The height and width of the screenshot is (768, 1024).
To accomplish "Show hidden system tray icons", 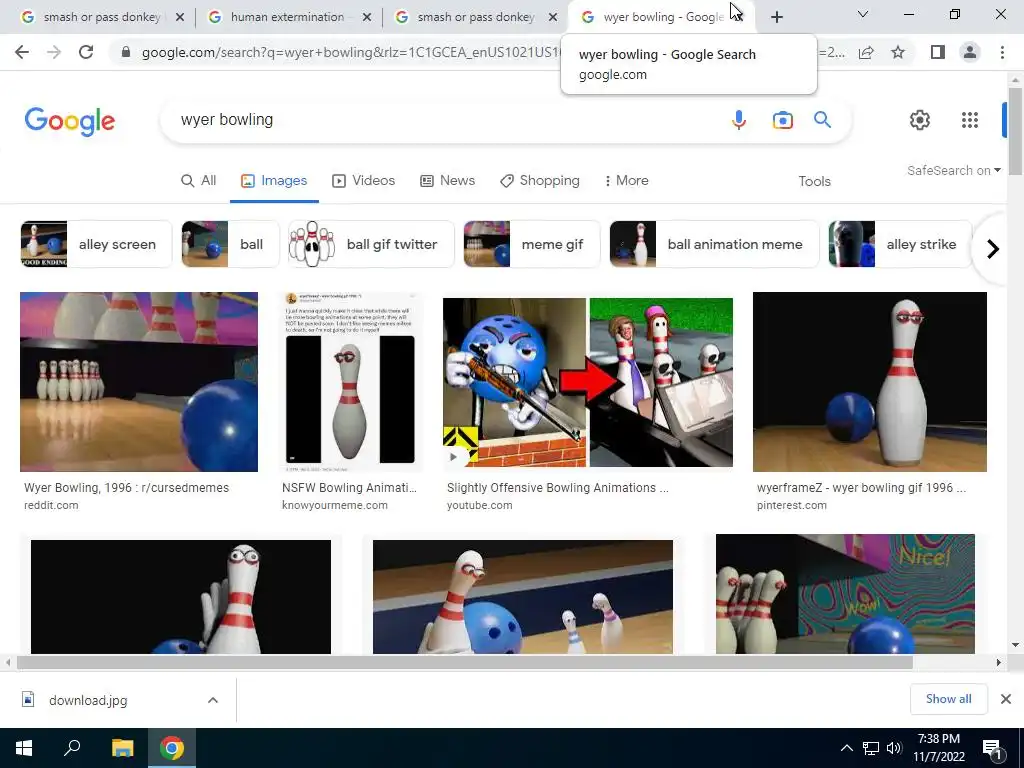I will click(x=846, y=748).
